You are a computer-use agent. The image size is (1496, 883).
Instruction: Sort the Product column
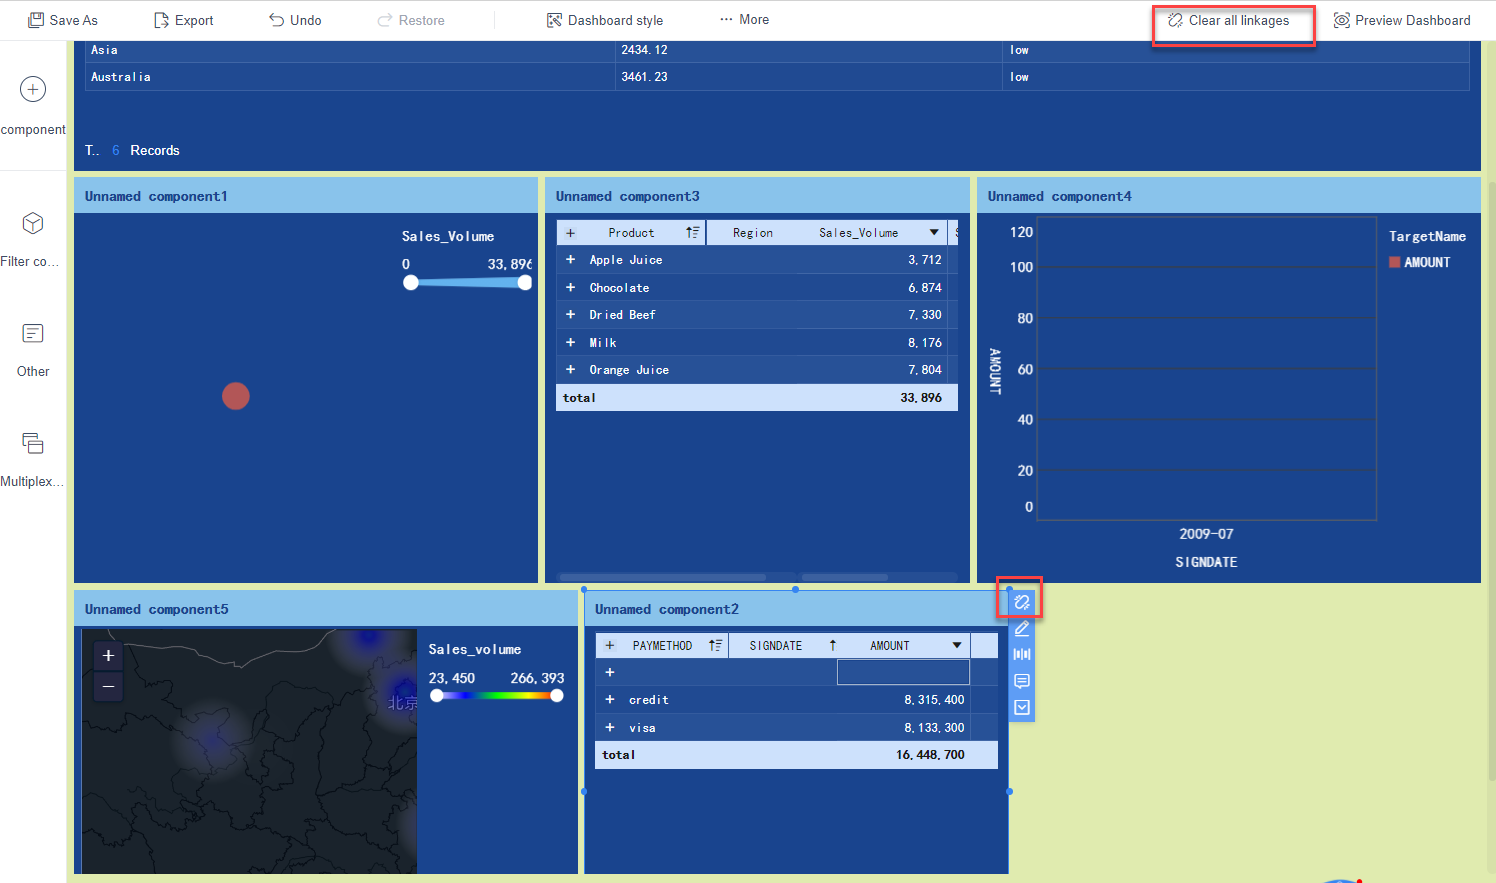[x=692, y=233]
